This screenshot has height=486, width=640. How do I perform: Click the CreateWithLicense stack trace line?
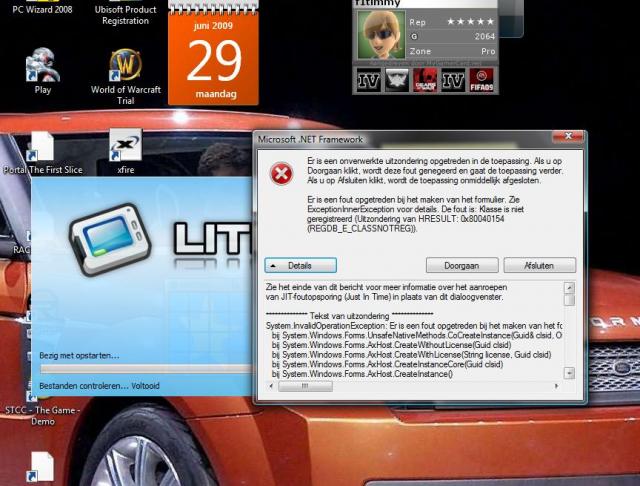[x=411, y=355]
